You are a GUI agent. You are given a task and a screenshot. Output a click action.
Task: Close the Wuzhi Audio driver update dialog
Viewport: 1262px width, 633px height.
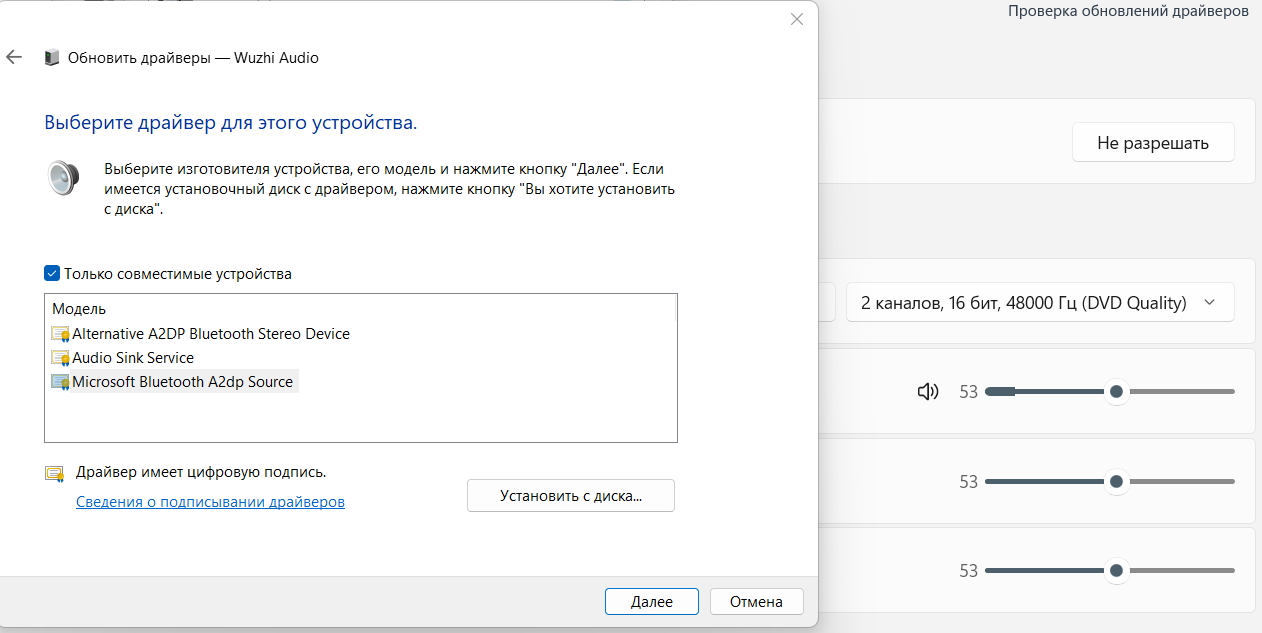pyautogui.click(x=796, y=19)
